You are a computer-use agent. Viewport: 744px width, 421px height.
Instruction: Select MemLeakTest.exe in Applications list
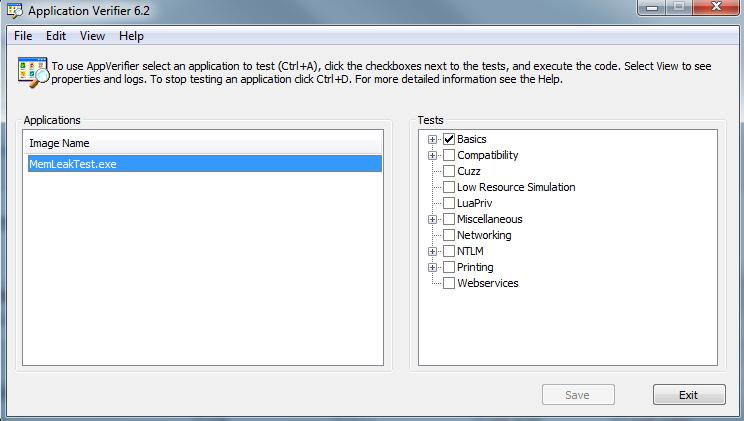pos(73,164)
